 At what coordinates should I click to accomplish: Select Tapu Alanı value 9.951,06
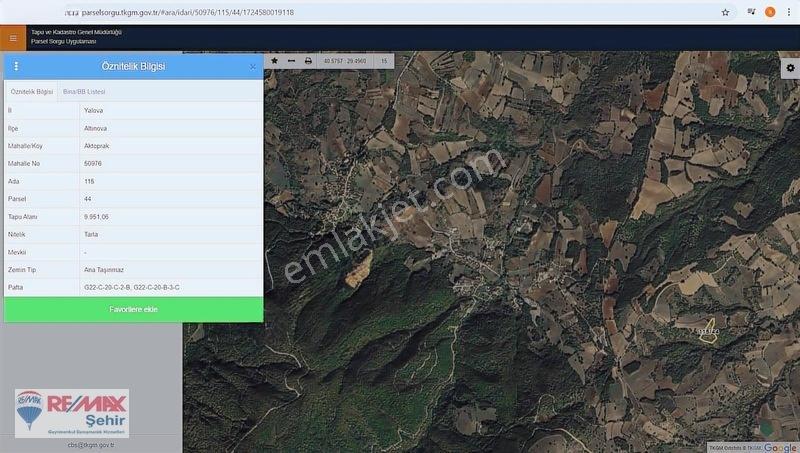96,217
